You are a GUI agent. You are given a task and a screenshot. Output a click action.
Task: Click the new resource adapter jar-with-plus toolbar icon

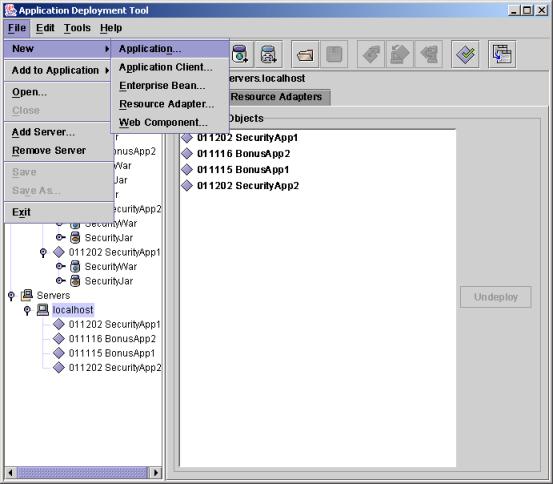click(x=268, y=54)
